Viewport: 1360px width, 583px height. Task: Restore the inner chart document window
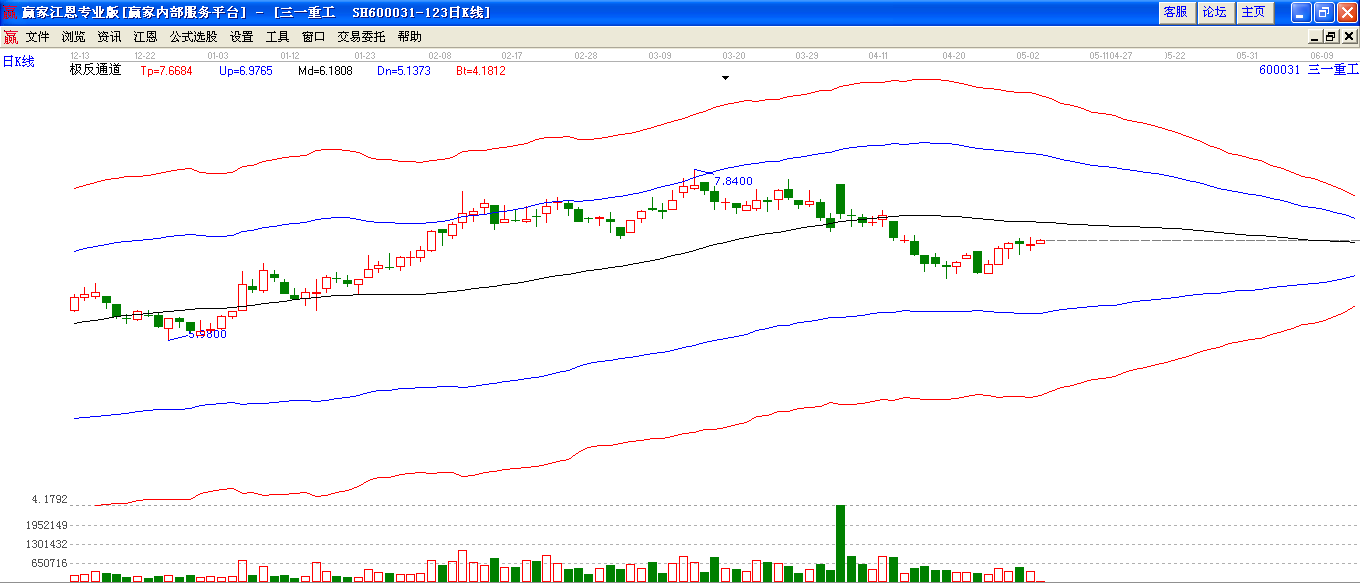(1331, 37)
